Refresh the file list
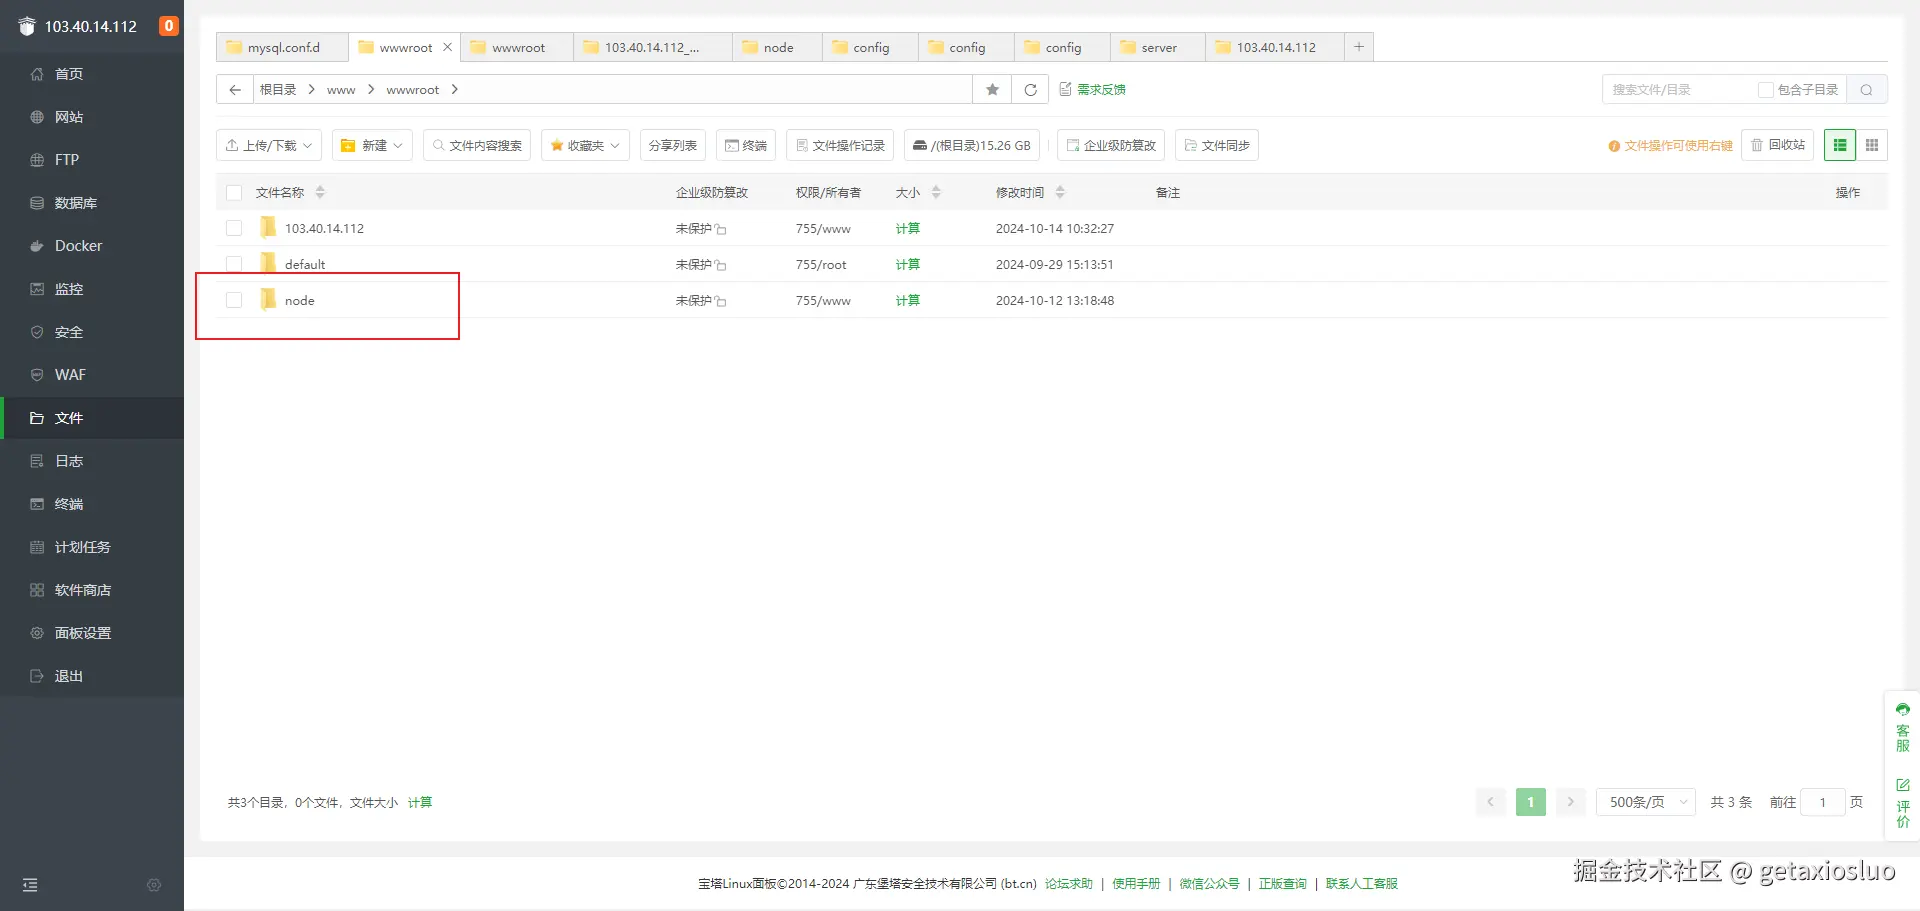The image size is (1920, 911). coord(1030,90)
